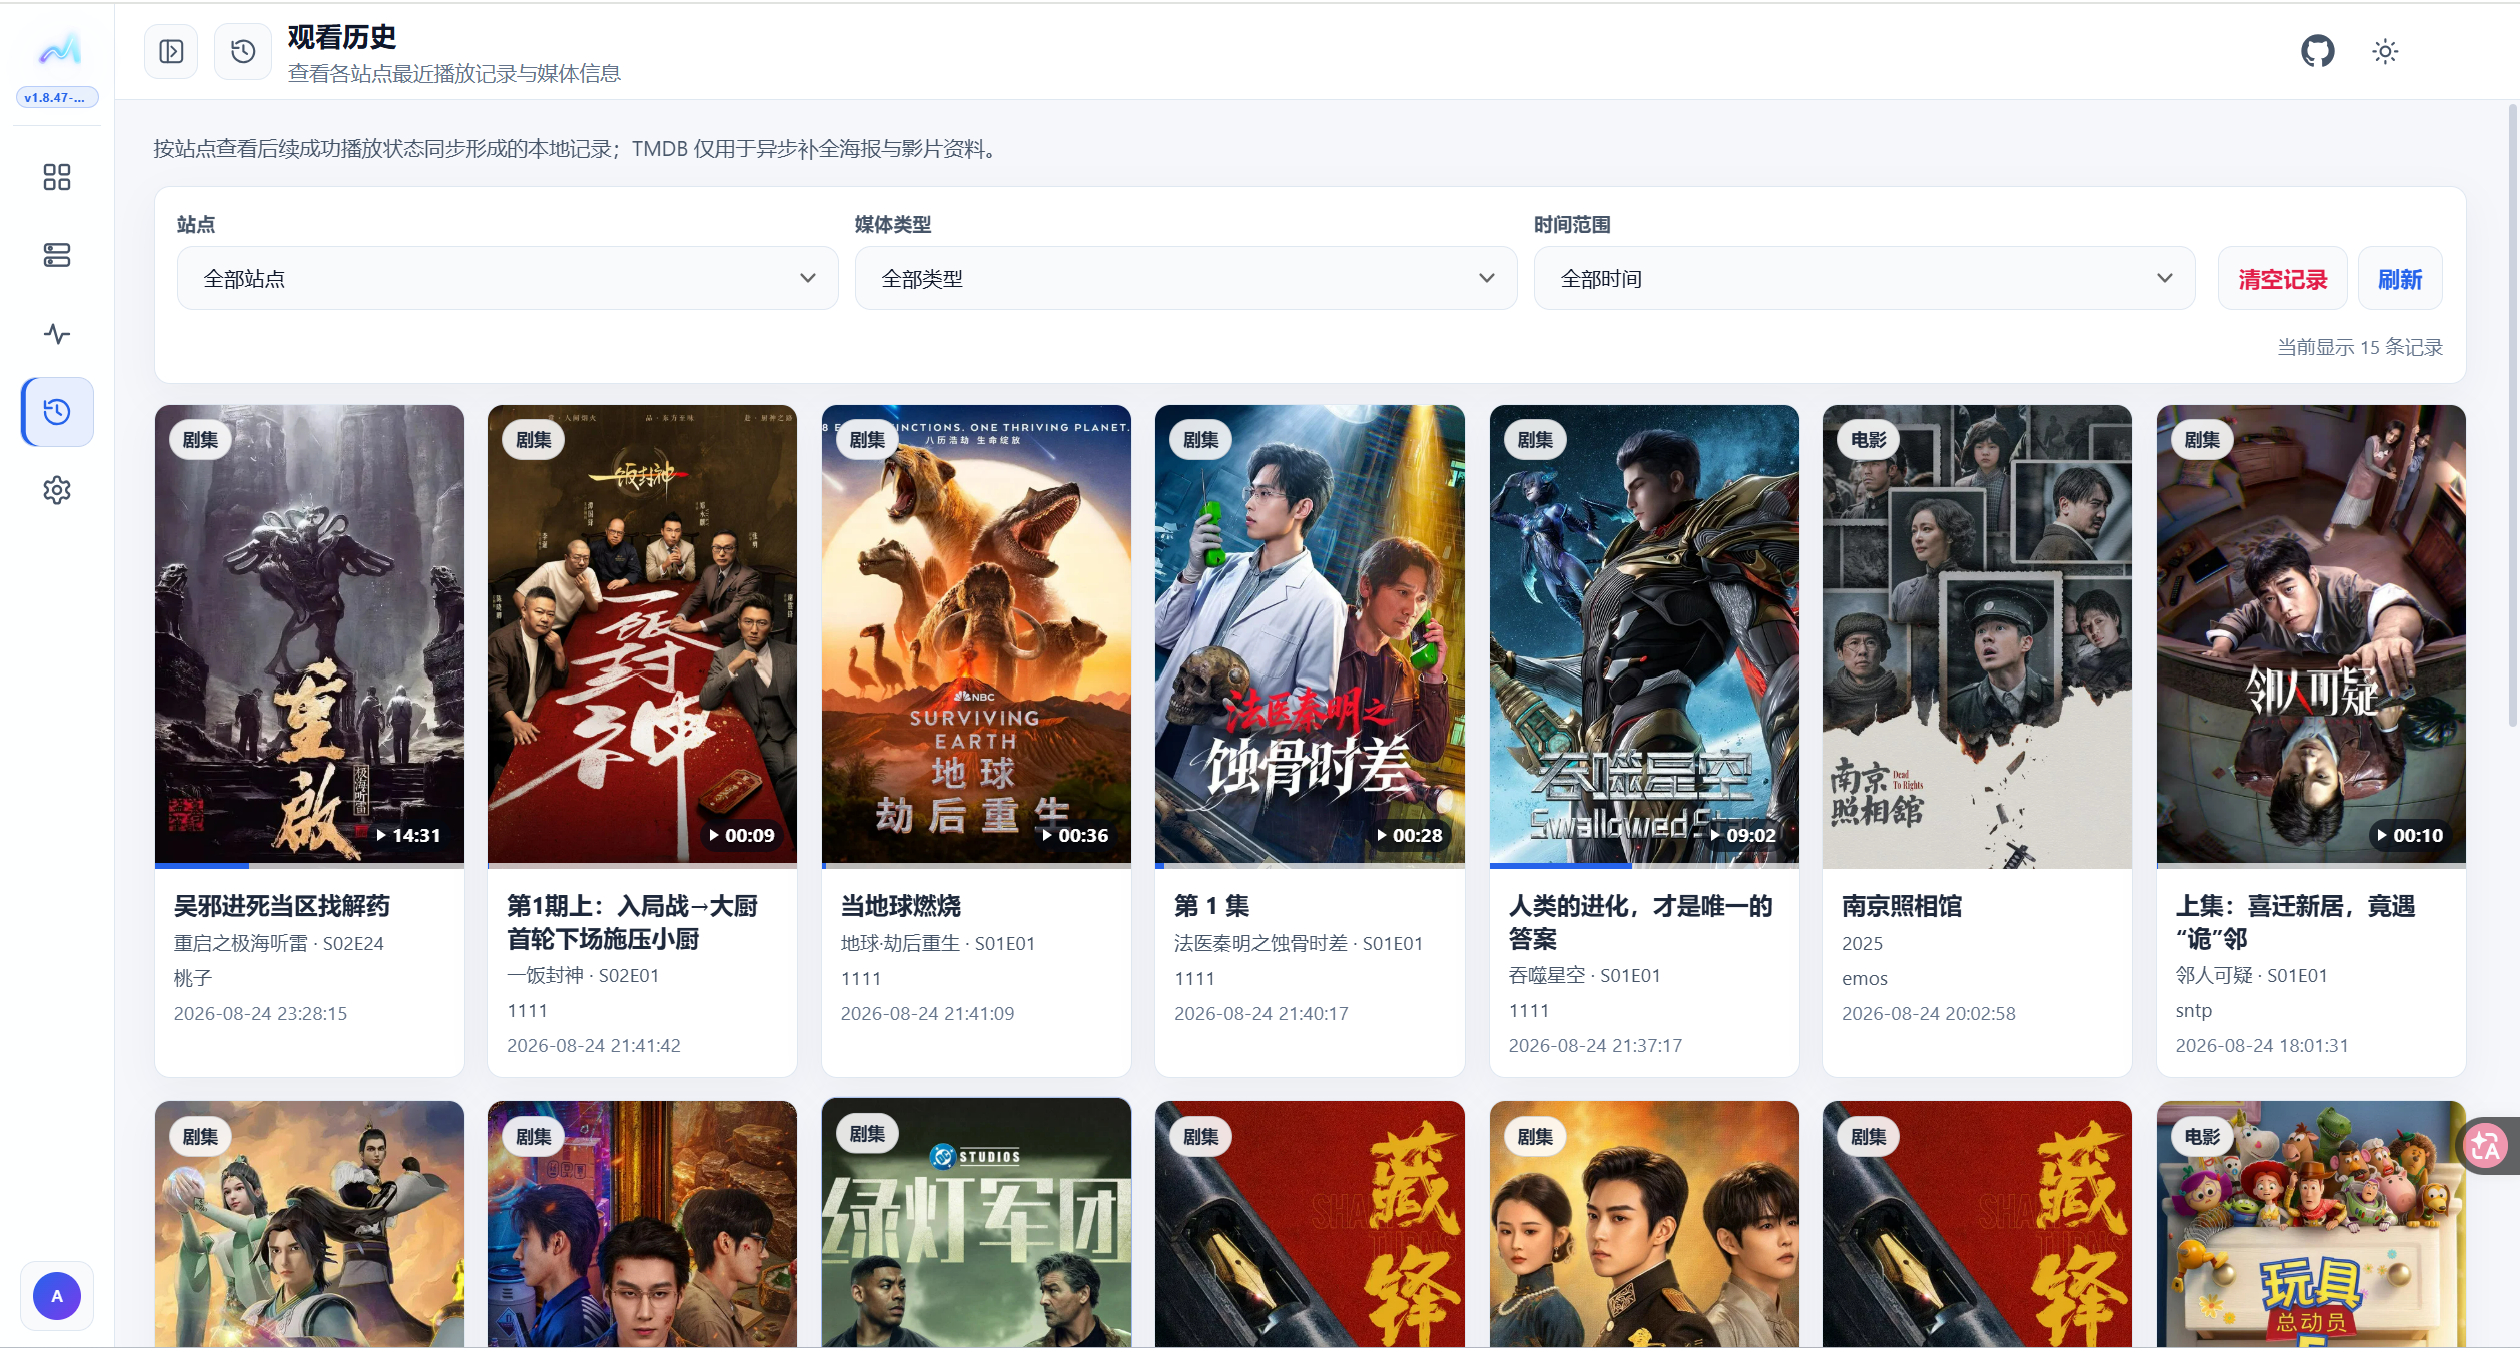This screenshot has width=2520, height=1348.
Task: Toggle the sidebar collapse button
Action: tap(171, 51)
